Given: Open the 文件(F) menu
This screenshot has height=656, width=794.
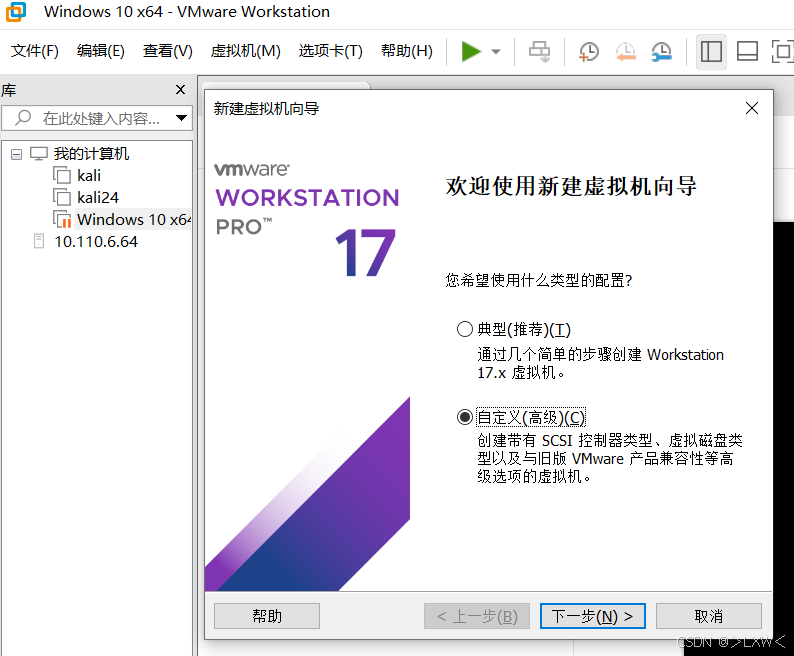Looking at the screenshot, I should (x=35, y=51).
